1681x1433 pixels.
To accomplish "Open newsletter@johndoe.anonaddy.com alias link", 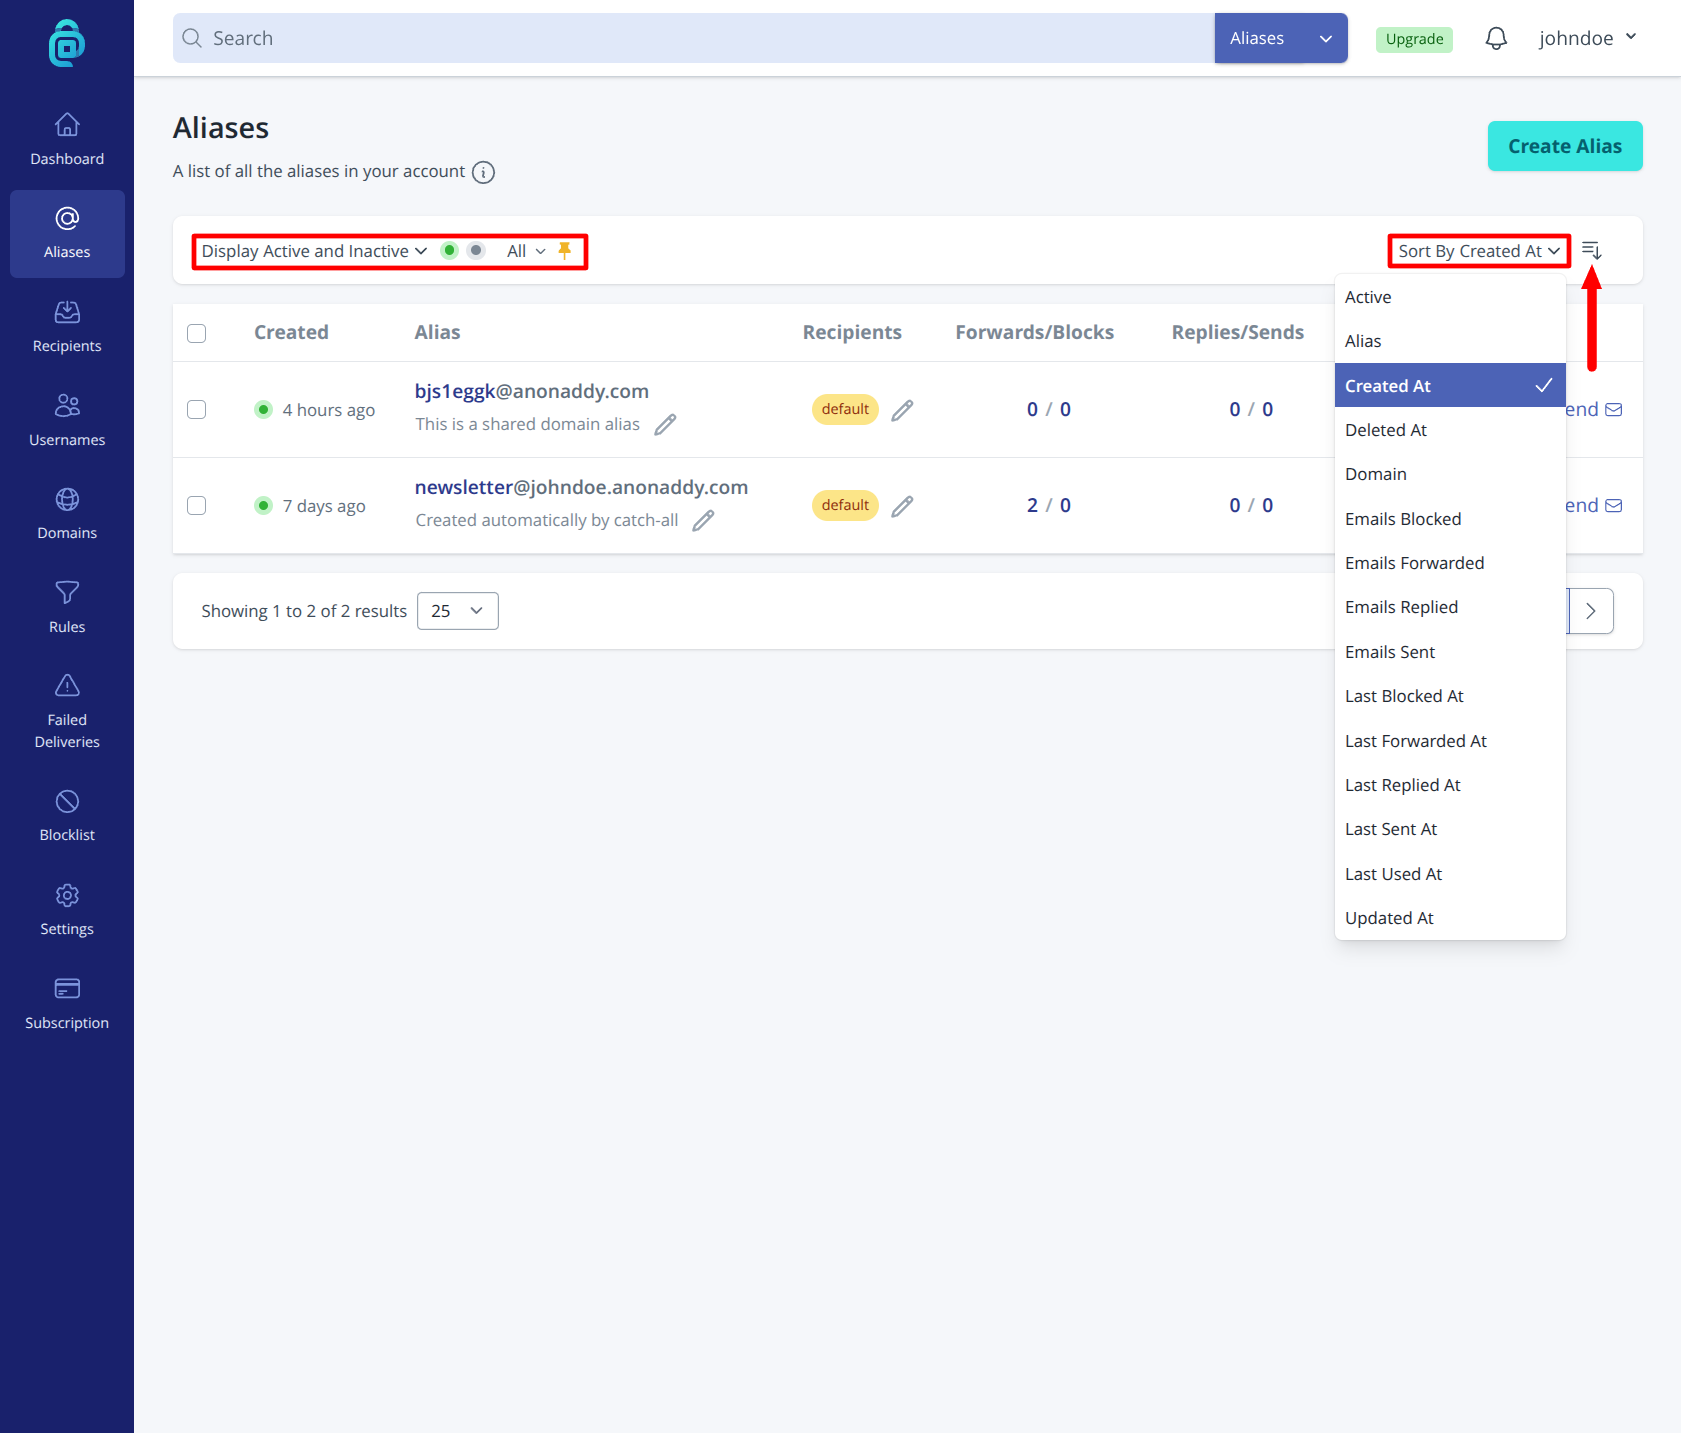I will point(581,487).
